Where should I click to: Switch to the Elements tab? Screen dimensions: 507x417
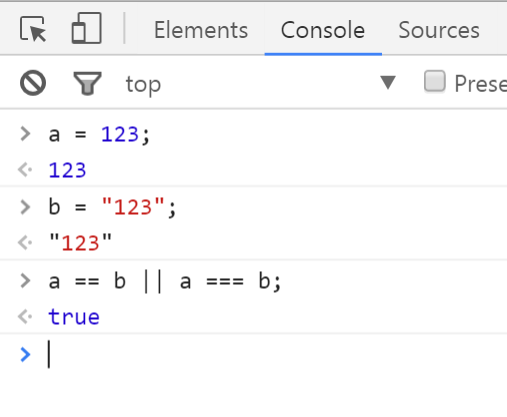pyautogui.click(x=201, y=30)
